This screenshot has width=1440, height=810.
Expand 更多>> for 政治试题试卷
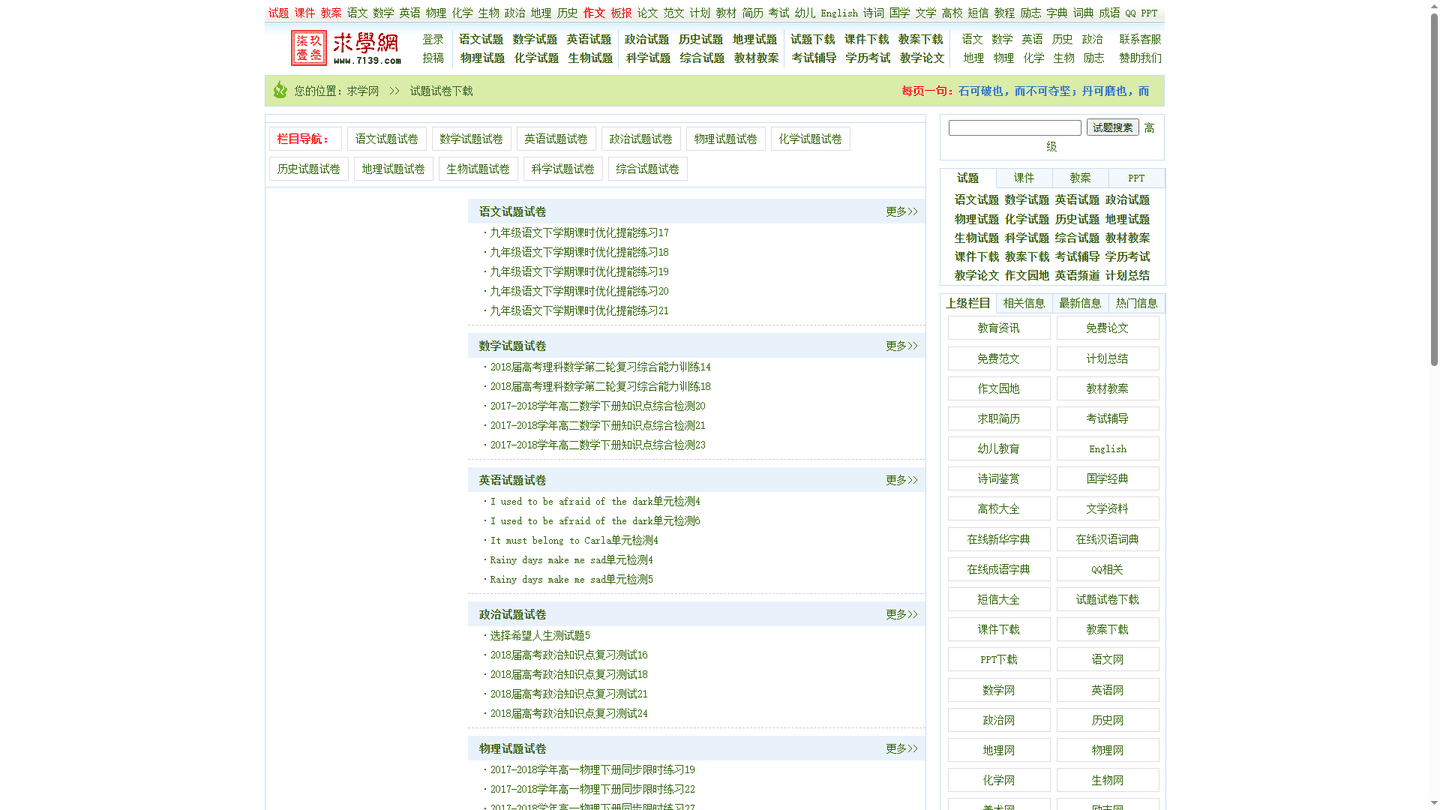point(901,615)
